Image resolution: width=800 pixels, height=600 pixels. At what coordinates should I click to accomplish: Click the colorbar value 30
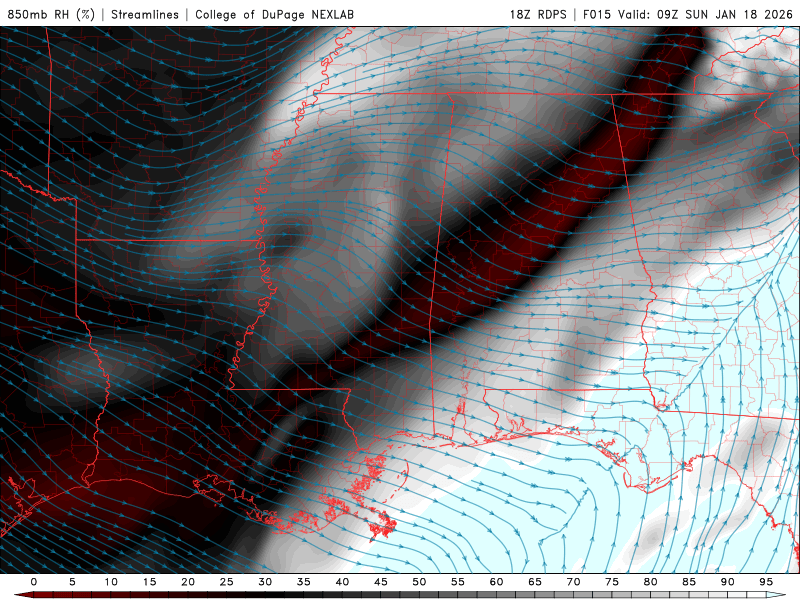pyautogui.click(x=265, y=582)
